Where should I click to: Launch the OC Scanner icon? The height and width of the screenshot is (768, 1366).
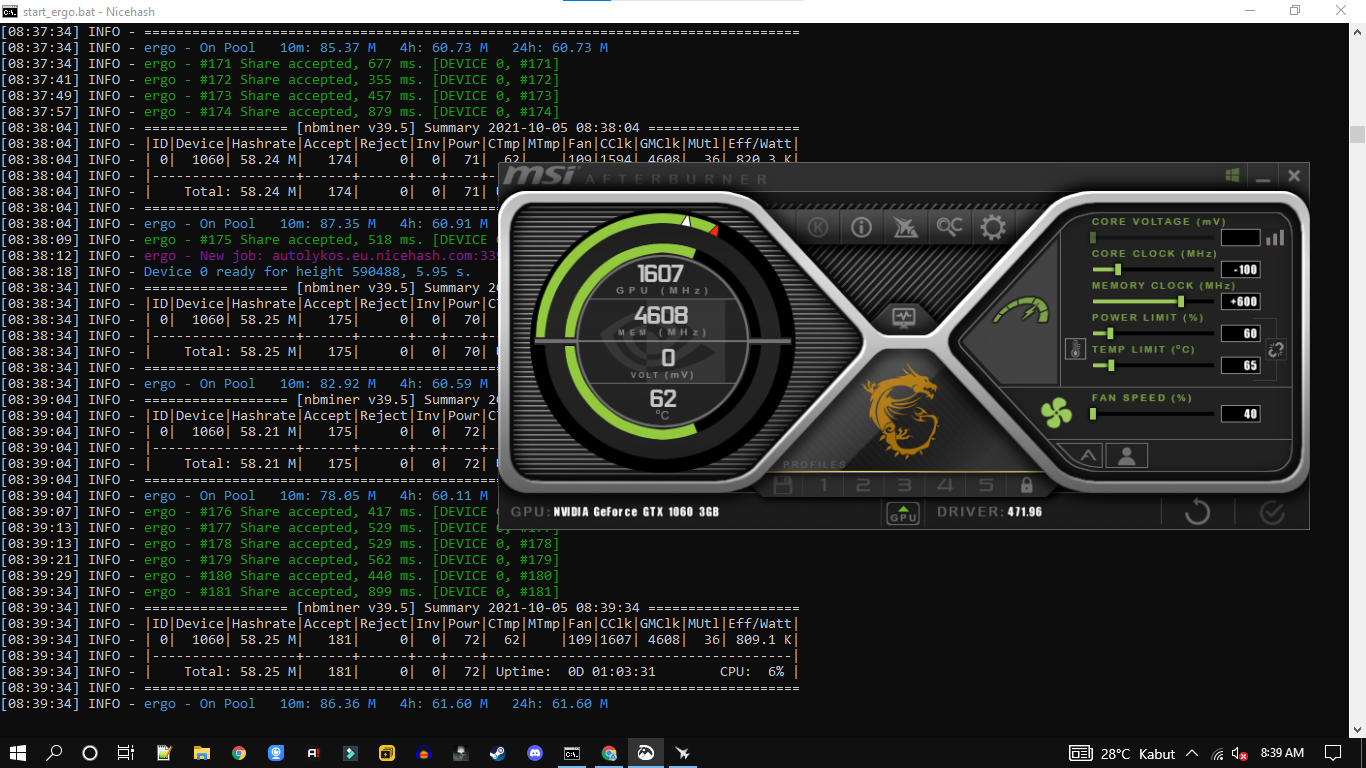[x=949, y=228]
